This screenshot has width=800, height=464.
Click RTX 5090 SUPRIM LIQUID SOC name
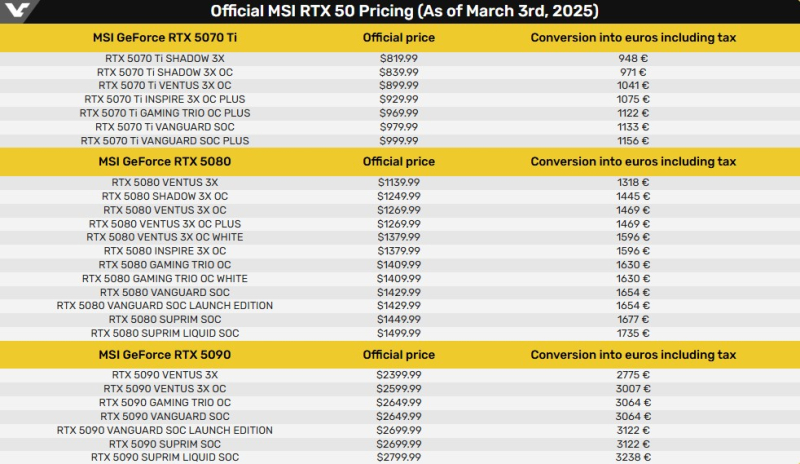164,457
